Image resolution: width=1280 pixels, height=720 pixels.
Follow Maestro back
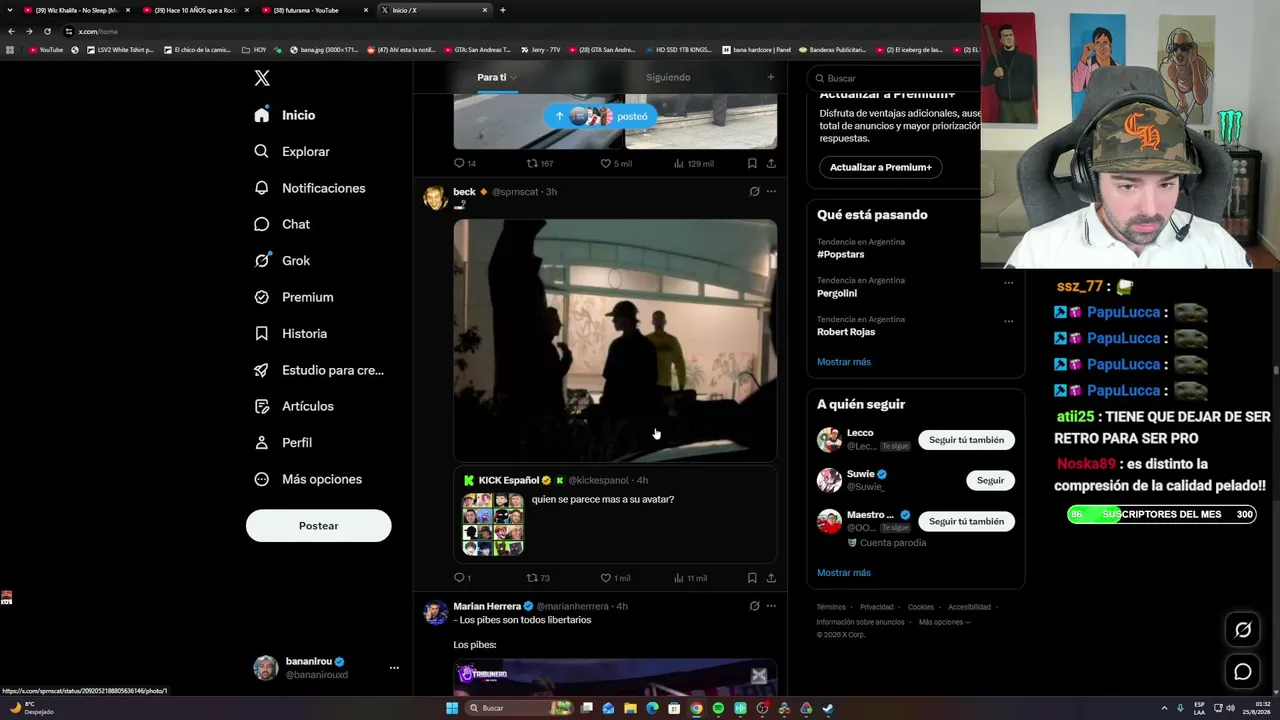966,521
